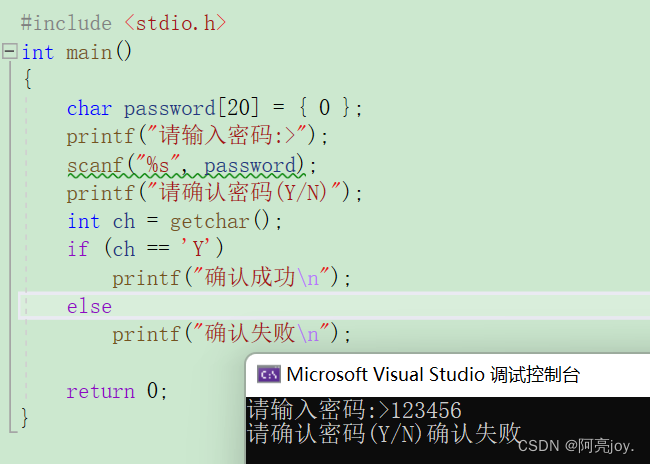Viewport: 650px width, 464px height.
Task: Click the printf 请输入密码 string literal
Action: point(228,136)
